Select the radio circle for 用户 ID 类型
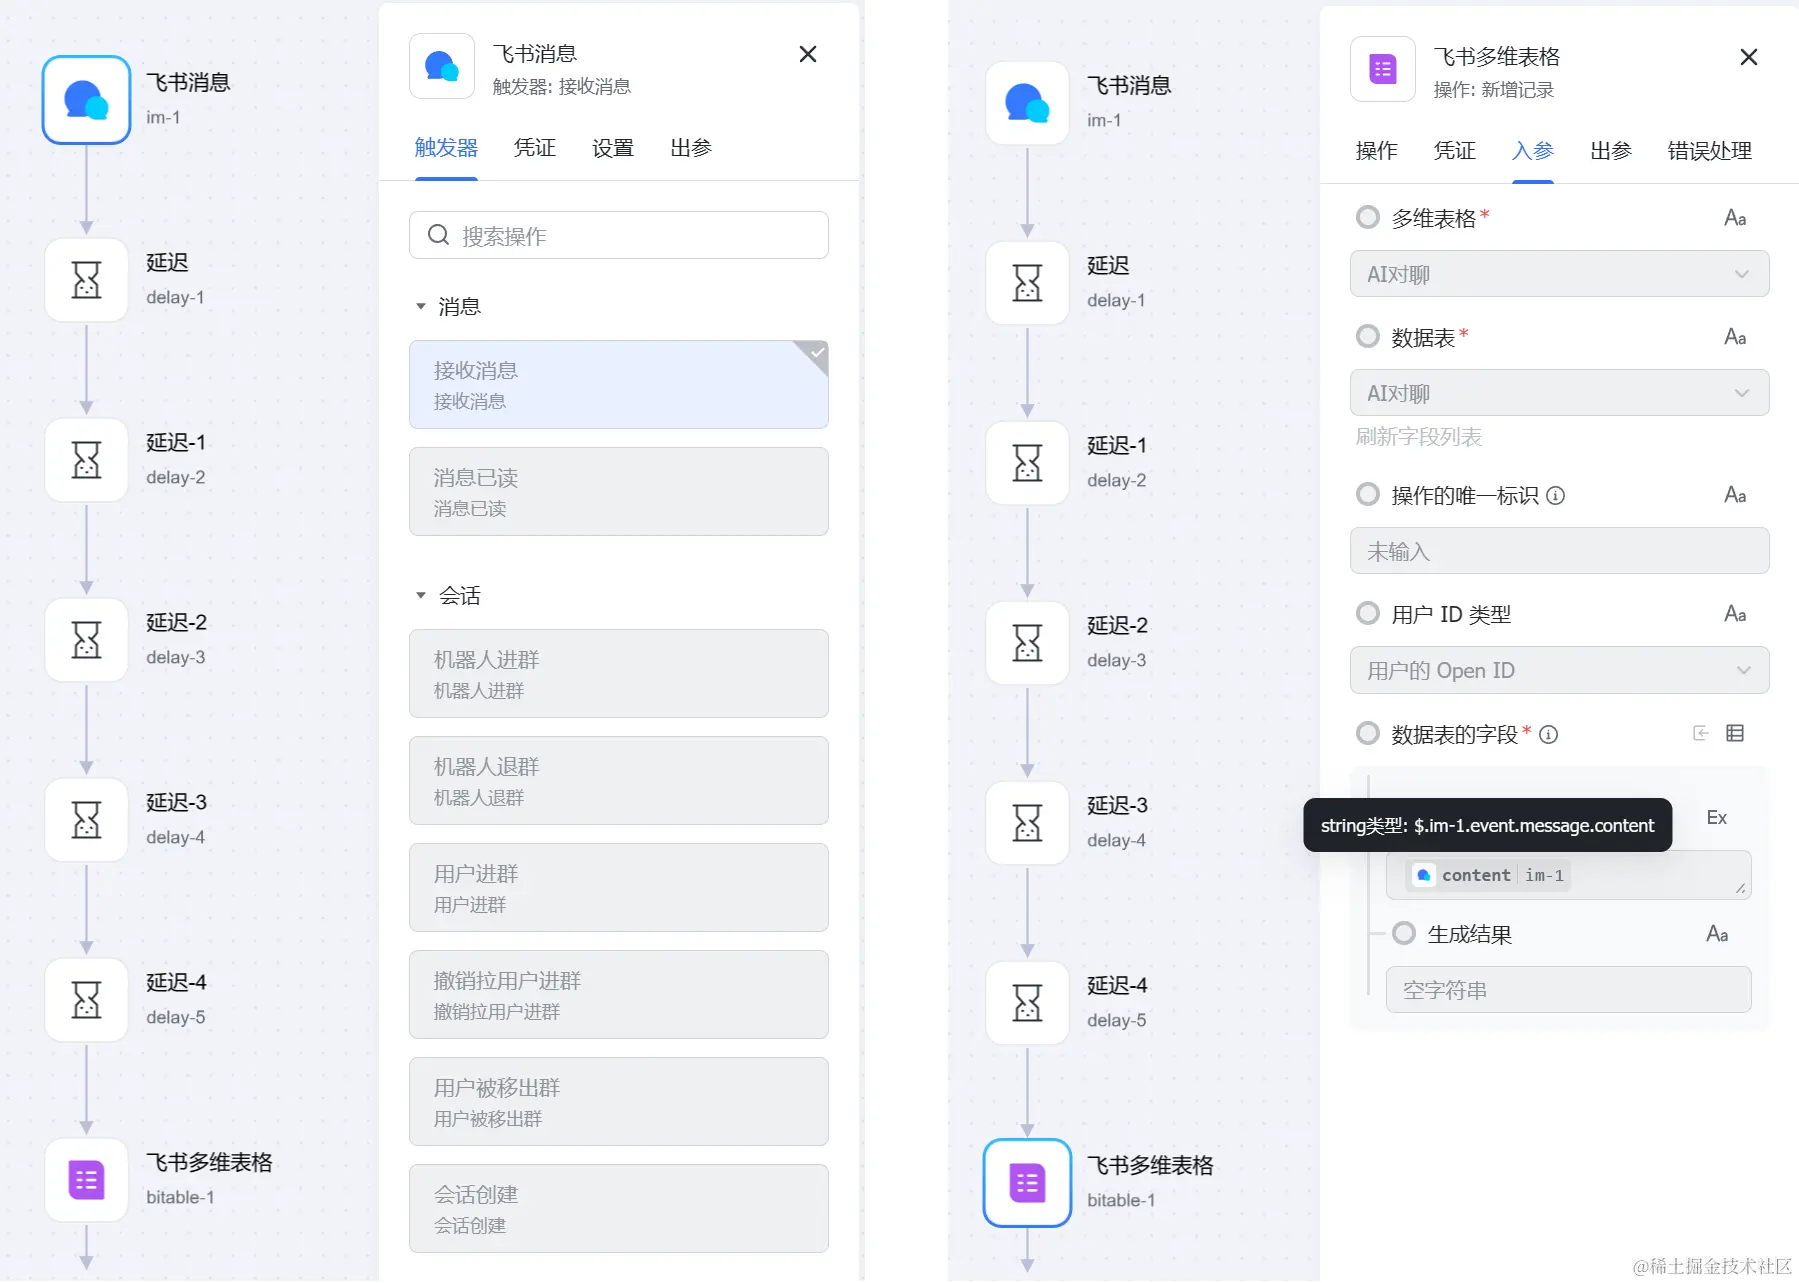Viewport: 1799px width, 1283px height. [x=1368, y=613]
